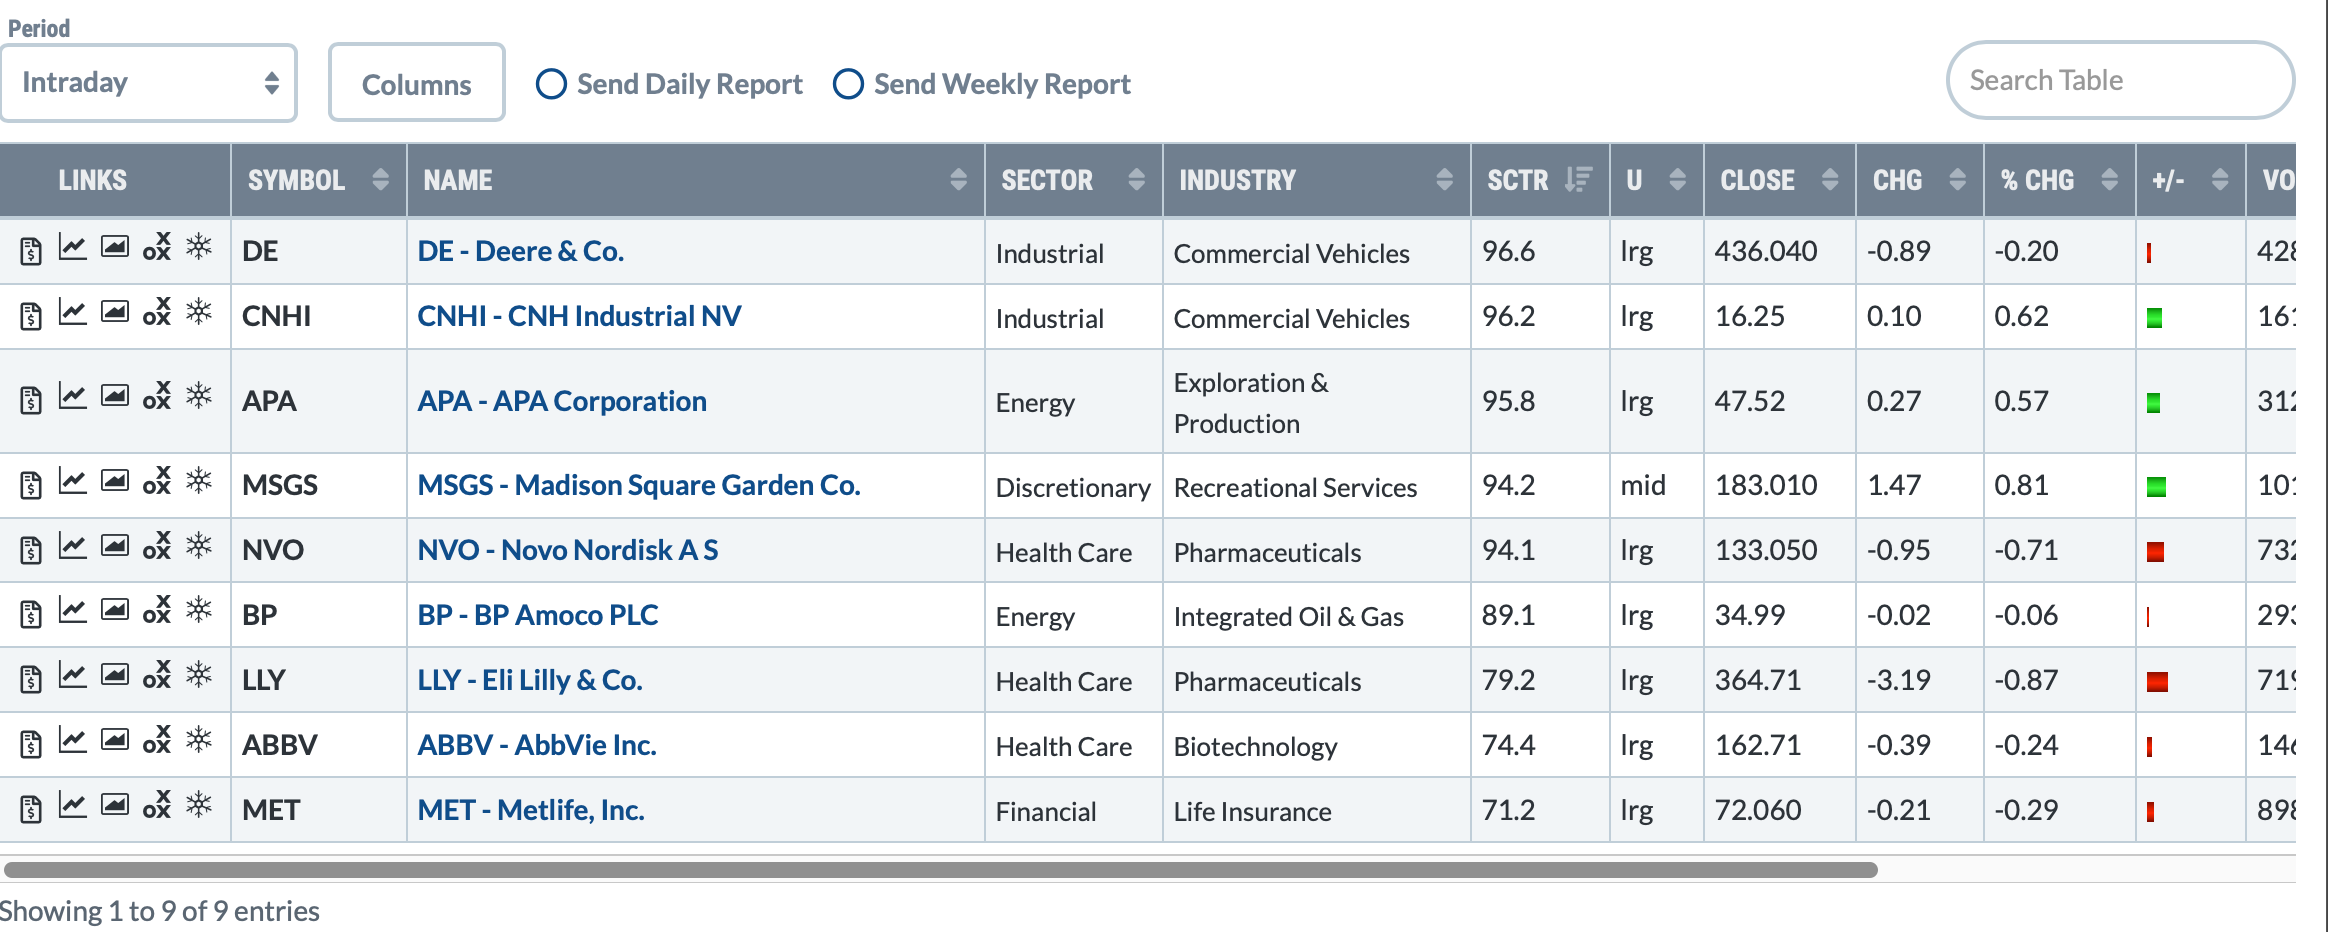Open MSGS - Madison Square Garden Co. link
Image resolution: width=2328 pixels, height=932 pixels.
coord(639,485)
